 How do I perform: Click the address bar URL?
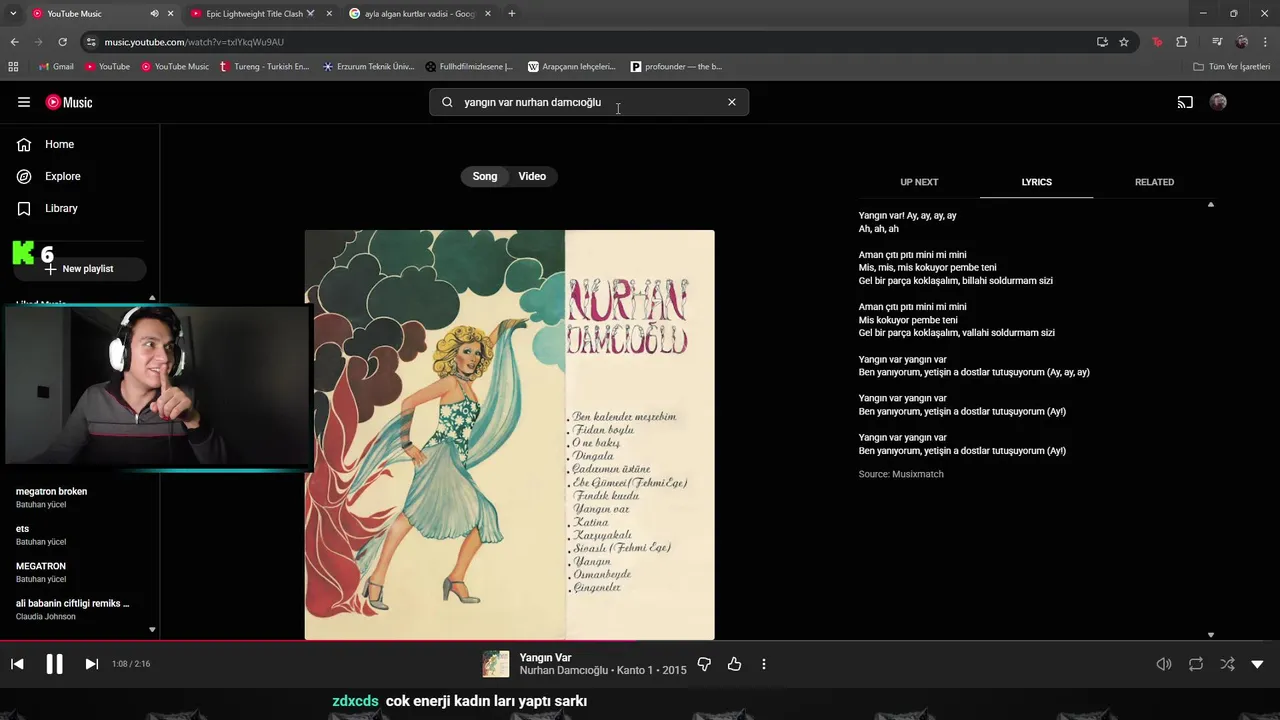click(194, 42)
